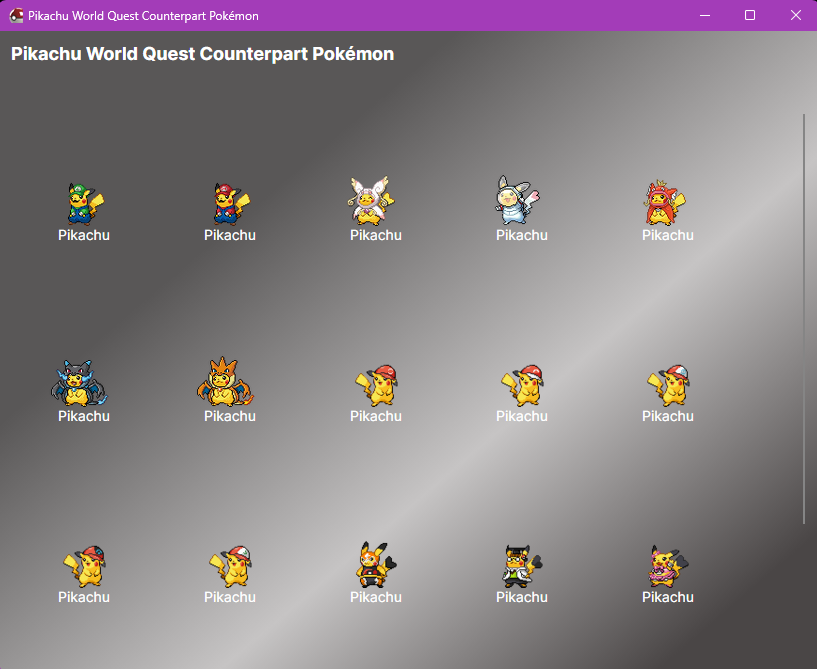Select cap Pikachu with blue emblem on red cap
Screen dimensions: 817x669
84,566
